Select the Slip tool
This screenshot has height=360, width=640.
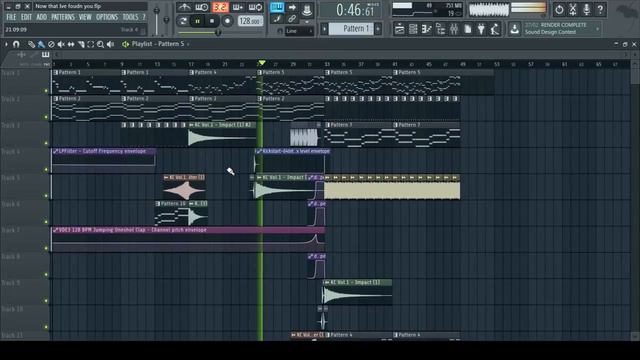coord(71,44)
